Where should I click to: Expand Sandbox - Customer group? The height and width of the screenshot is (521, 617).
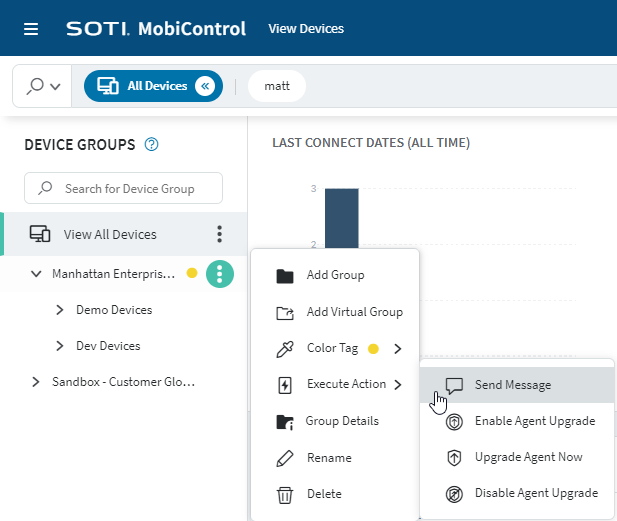37,382
